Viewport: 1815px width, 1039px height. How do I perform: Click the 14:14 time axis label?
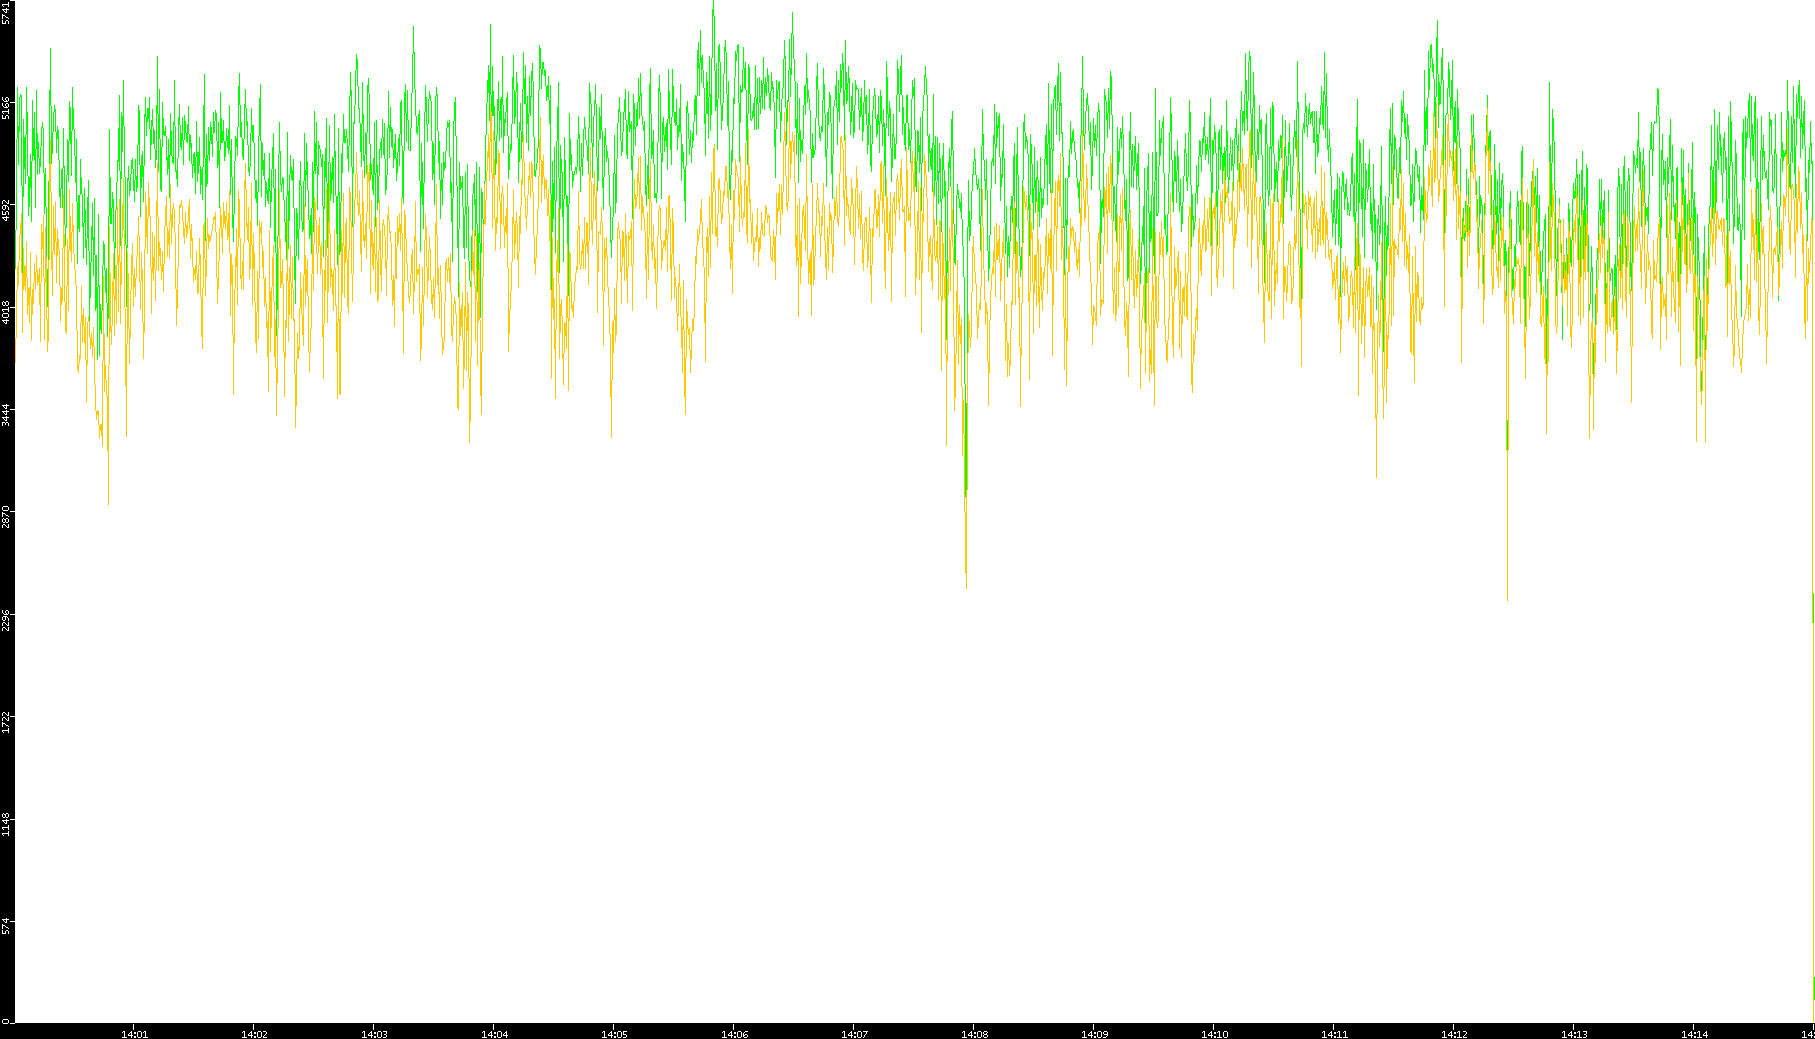[x=1694, y=1033]
